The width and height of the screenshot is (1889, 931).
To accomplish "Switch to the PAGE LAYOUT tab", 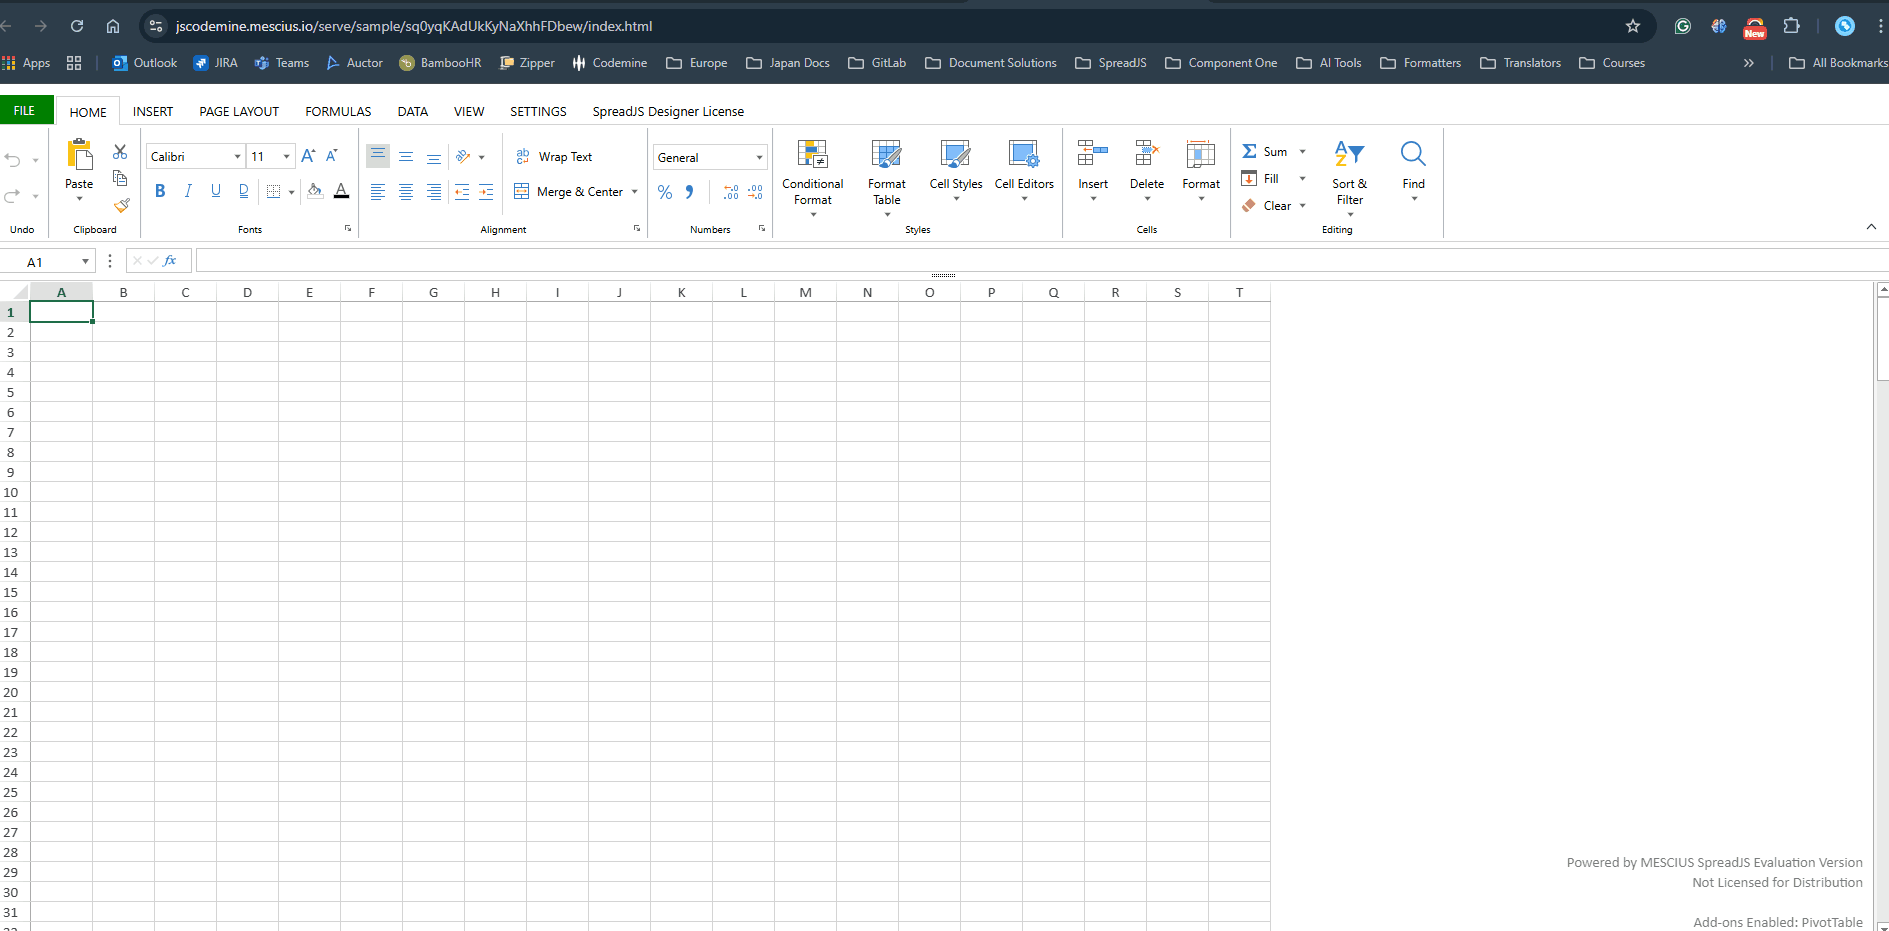I will (x=239, y=112).
